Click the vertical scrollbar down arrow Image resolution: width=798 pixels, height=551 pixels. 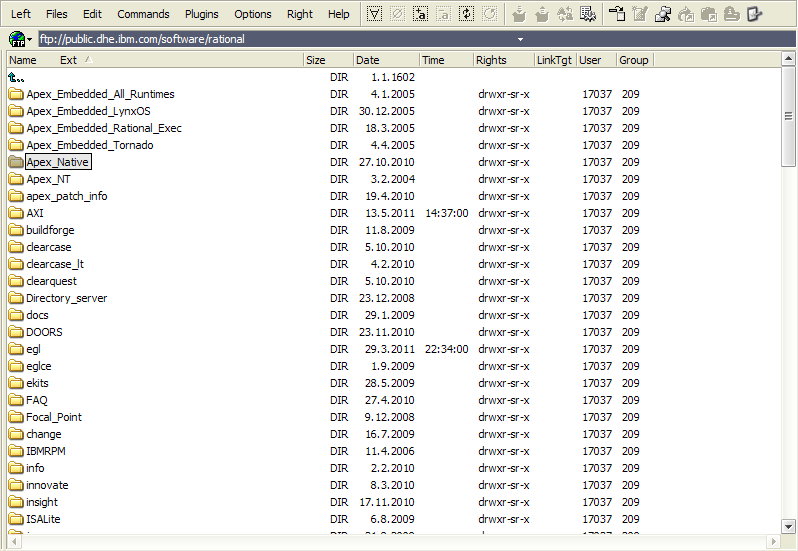coord(788,527)
